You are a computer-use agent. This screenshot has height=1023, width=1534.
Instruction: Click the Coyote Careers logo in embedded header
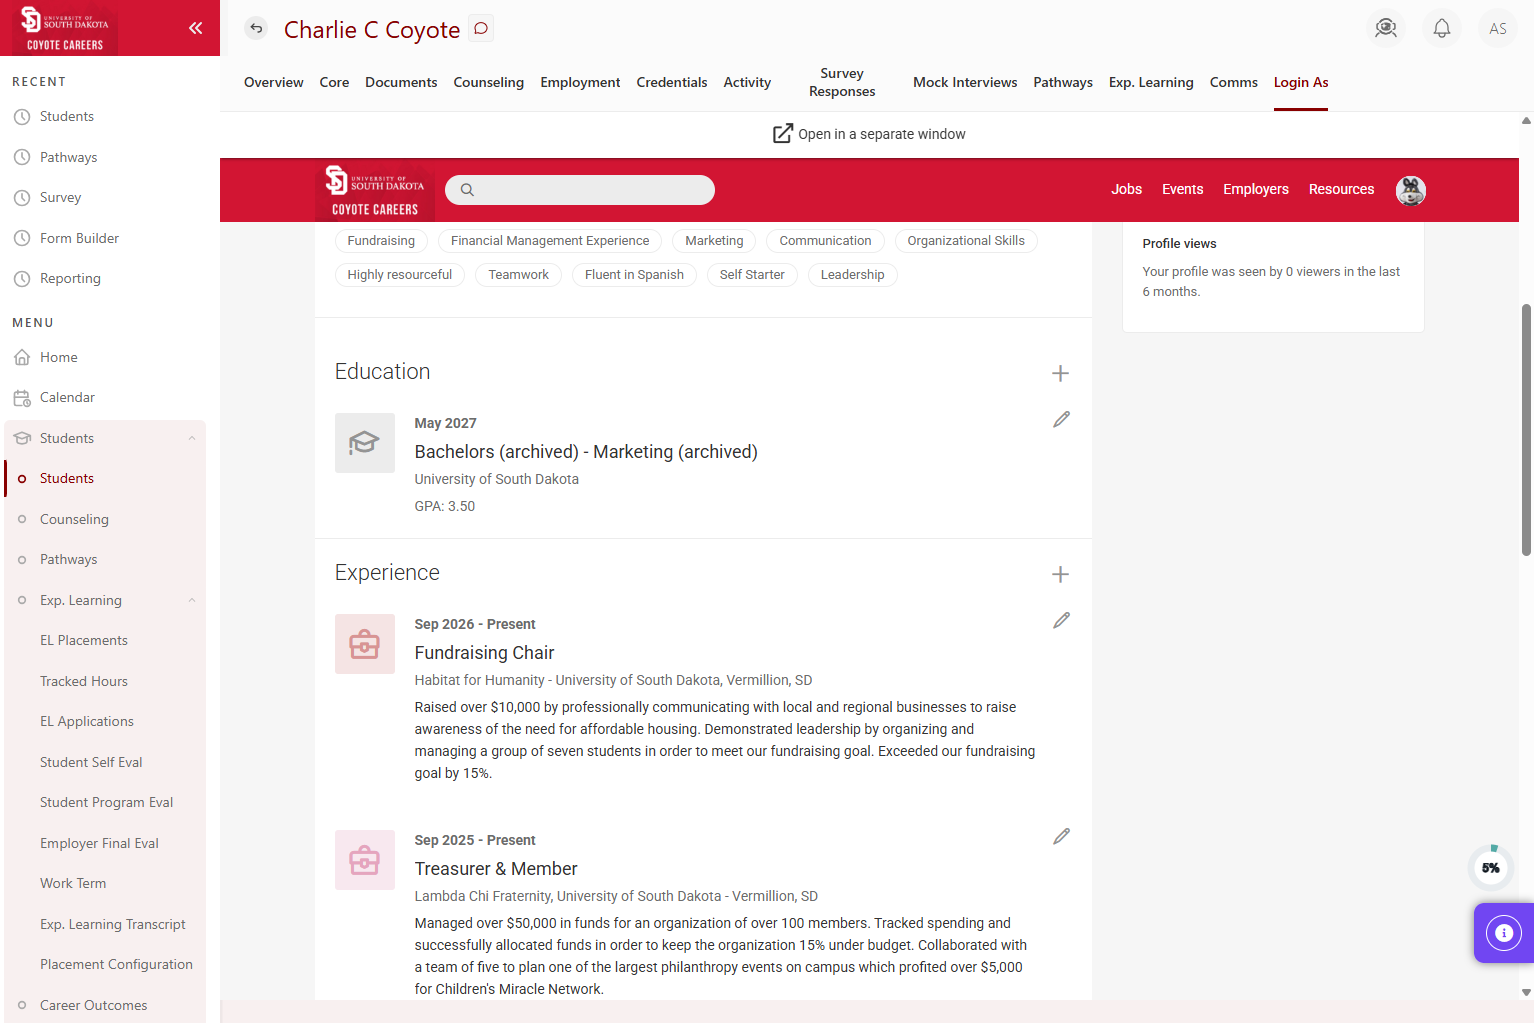(375, 191)
